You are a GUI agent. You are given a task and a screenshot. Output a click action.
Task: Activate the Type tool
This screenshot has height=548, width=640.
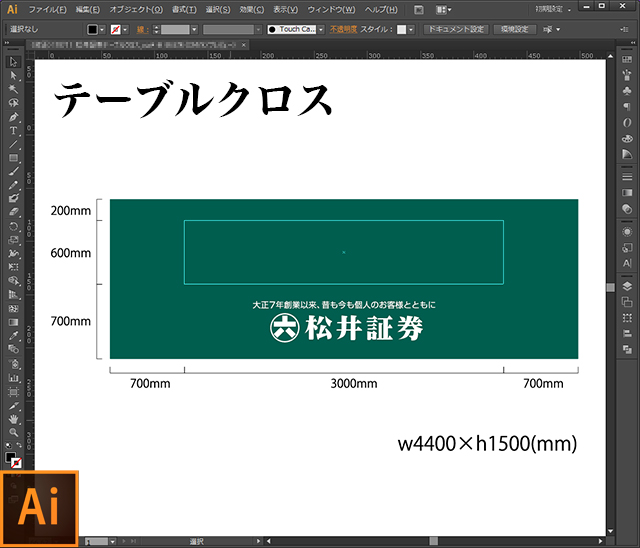[13, 131]
